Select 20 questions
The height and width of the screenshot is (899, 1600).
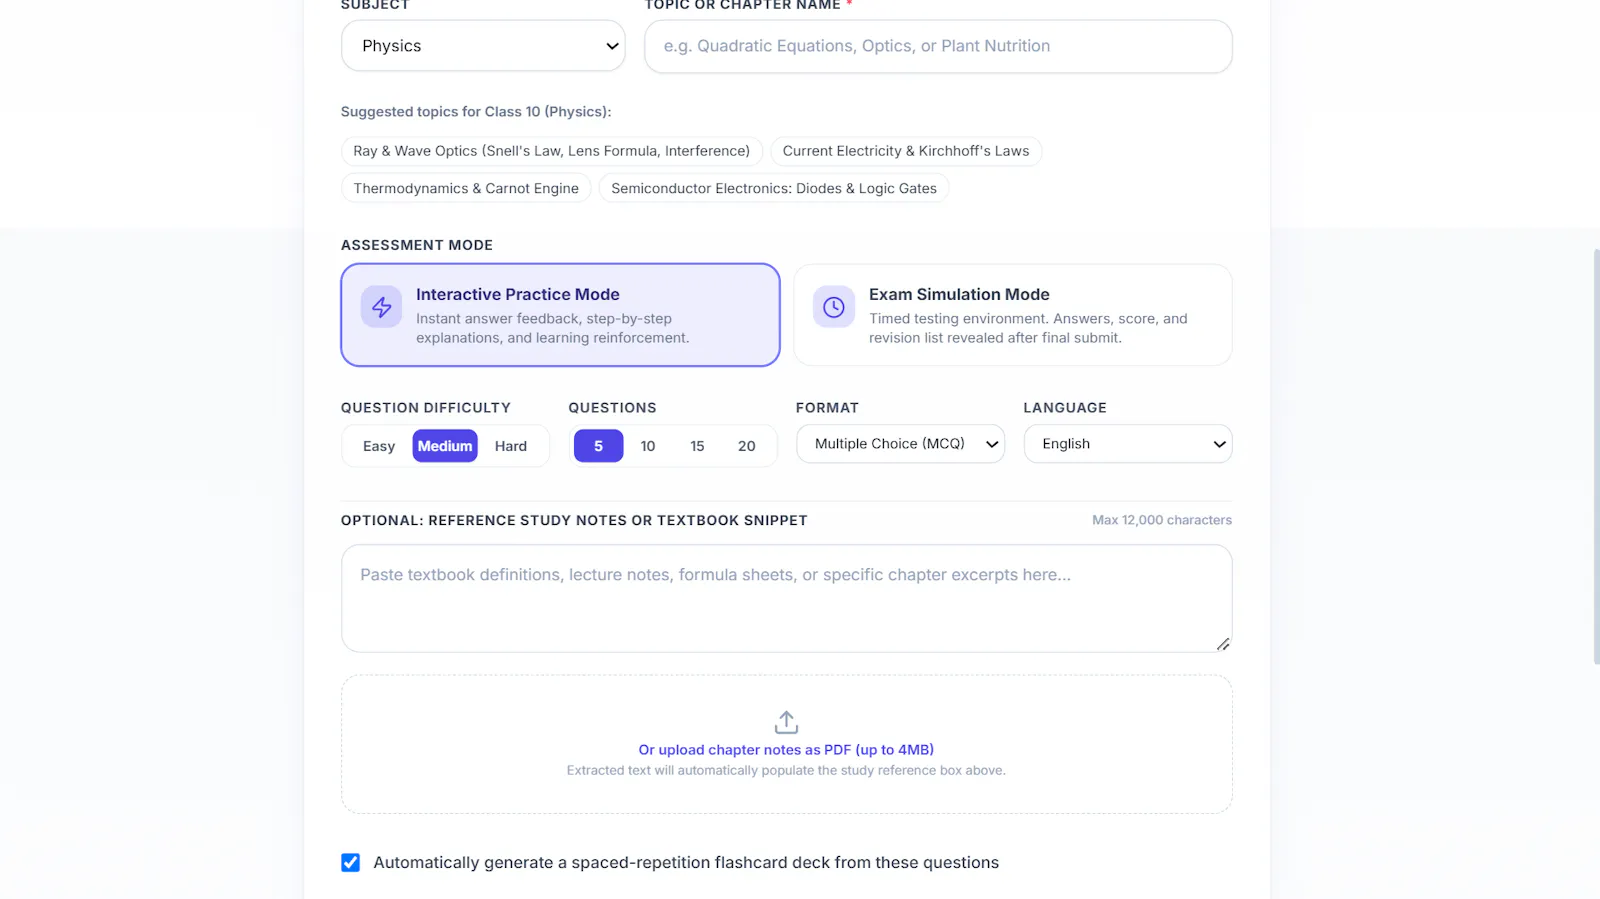[747, 446]
